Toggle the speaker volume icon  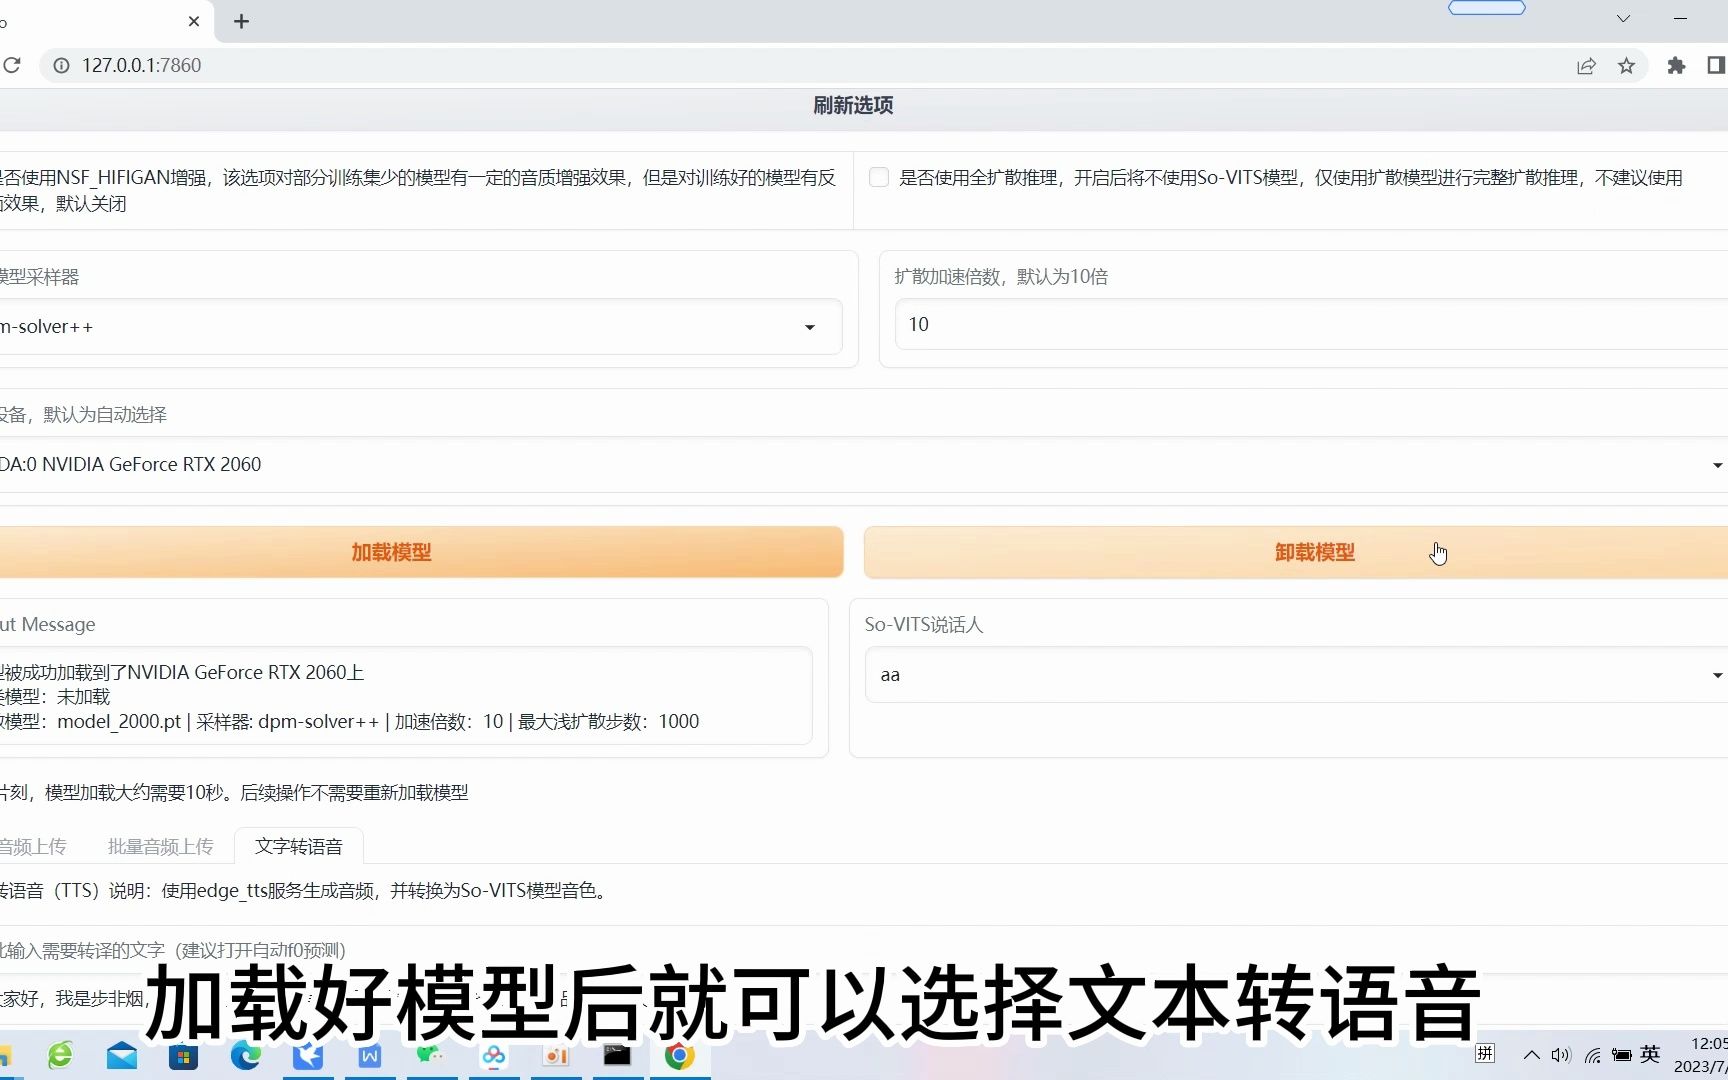(1561, 1054)
